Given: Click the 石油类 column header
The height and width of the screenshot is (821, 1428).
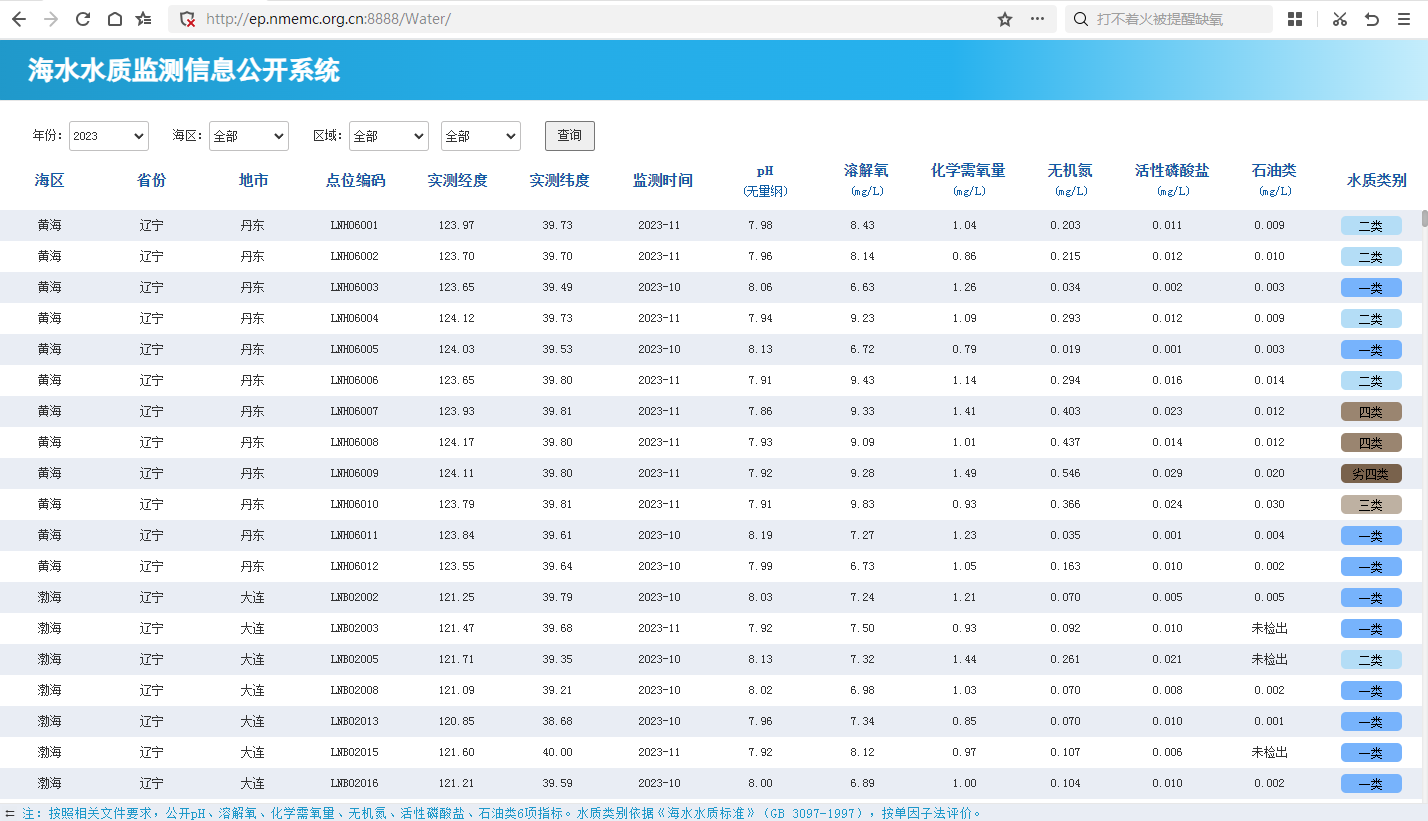Looking at the screenshot, I should pyautogui.click(x=1274, y=180).
